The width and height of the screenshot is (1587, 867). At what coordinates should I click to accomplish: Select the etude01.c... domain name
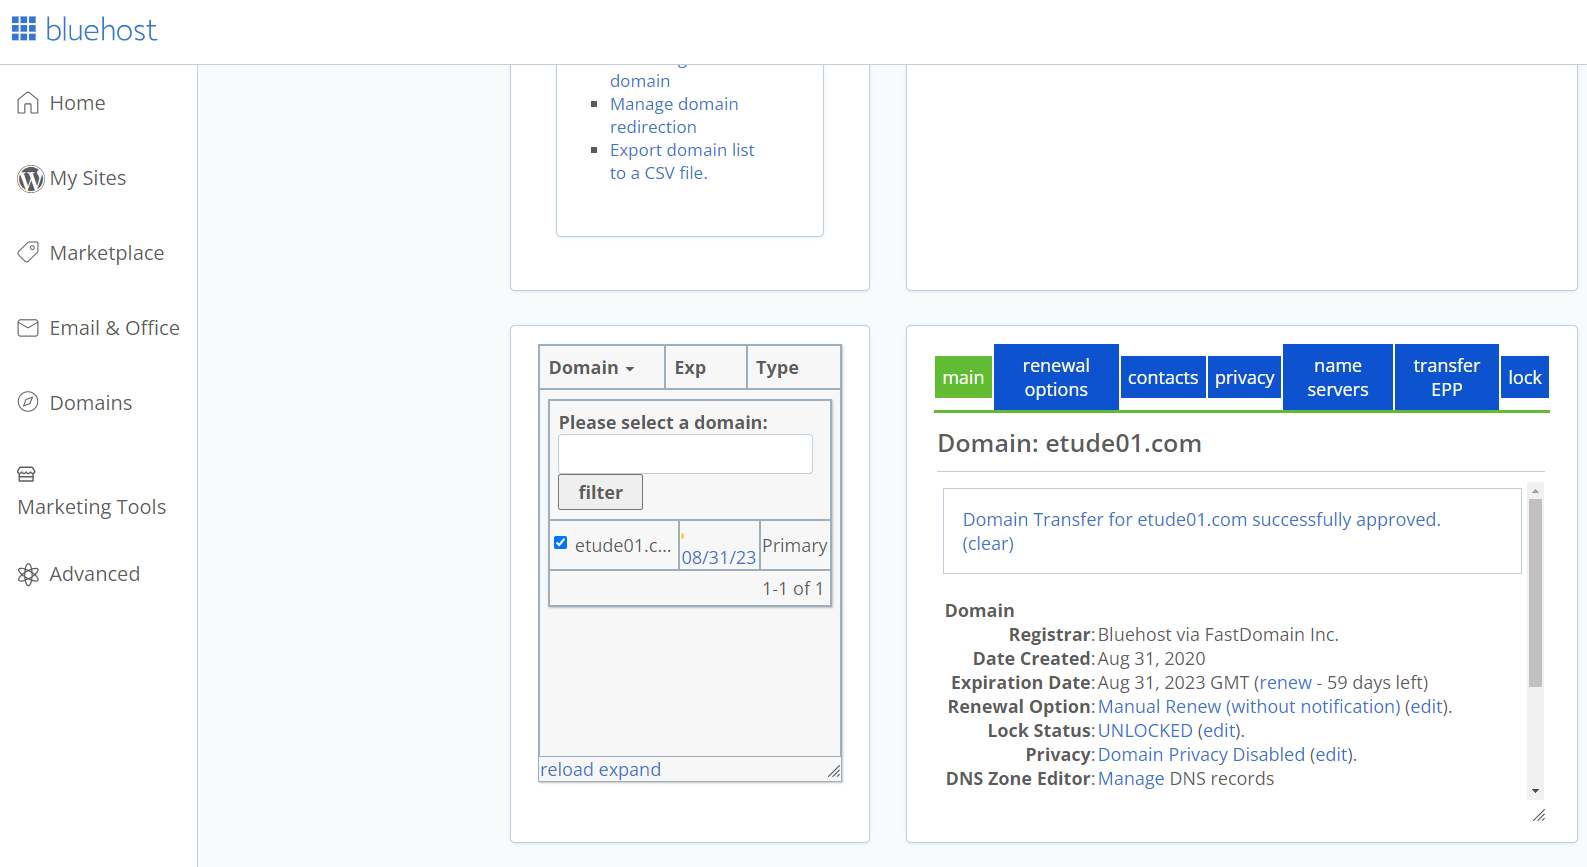pyautogui.click(x=622, y=545)
